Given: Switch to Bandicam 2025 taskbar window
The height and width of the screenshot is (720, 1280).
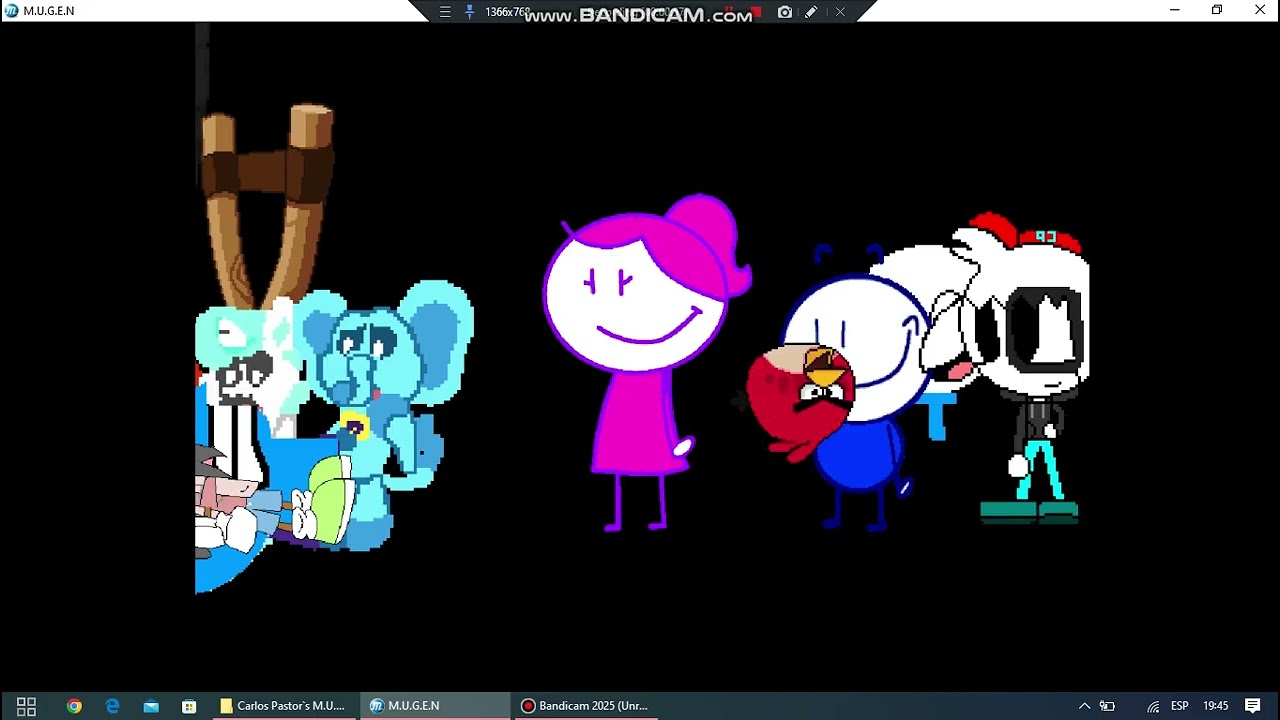Looking at the screenshot, I should pyautogui.click(x=585, y=706).
